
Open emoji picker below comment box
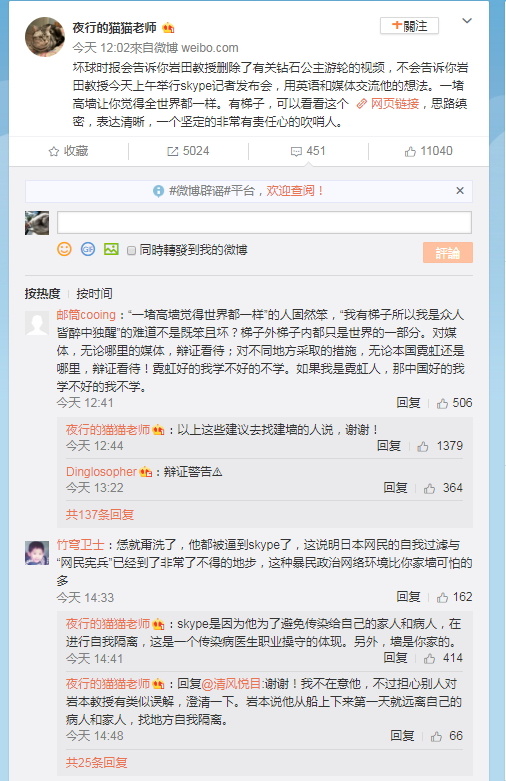pyautogui.click(x=64, y=249)
